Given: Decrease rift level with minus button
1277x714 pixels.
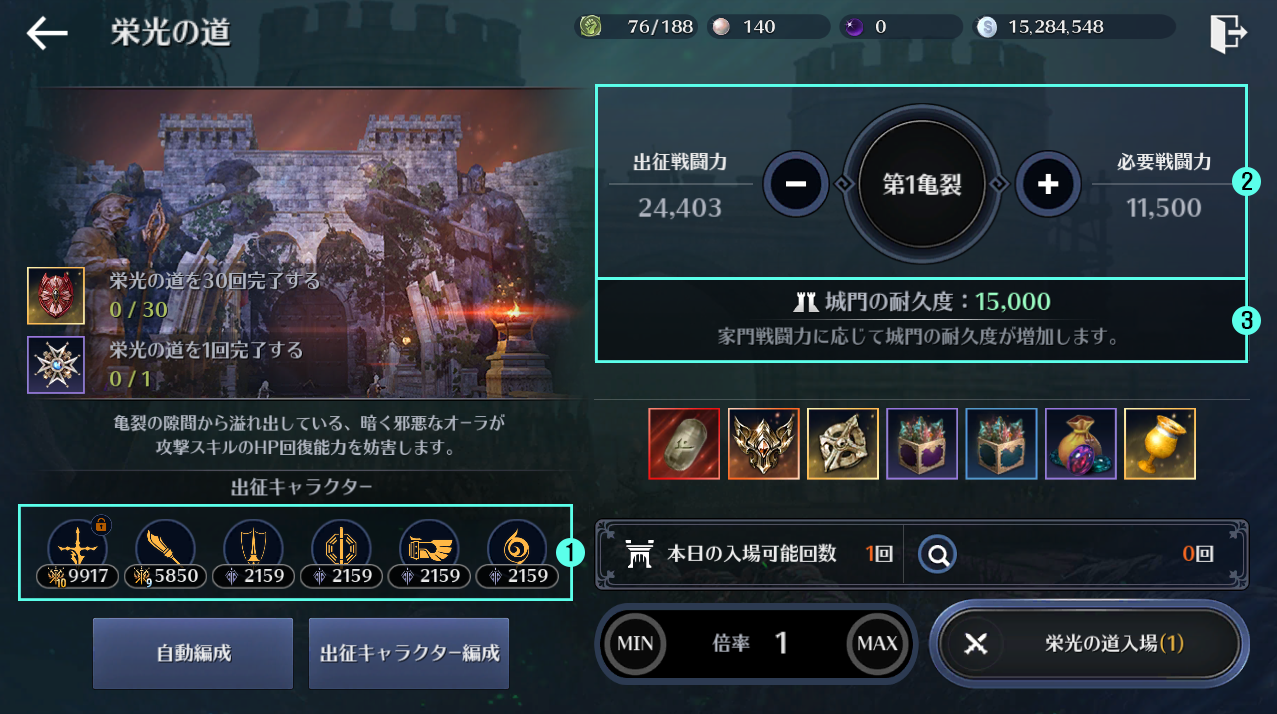Looking at the screenshot, I should pyautogui.click(x=796, y=183).
